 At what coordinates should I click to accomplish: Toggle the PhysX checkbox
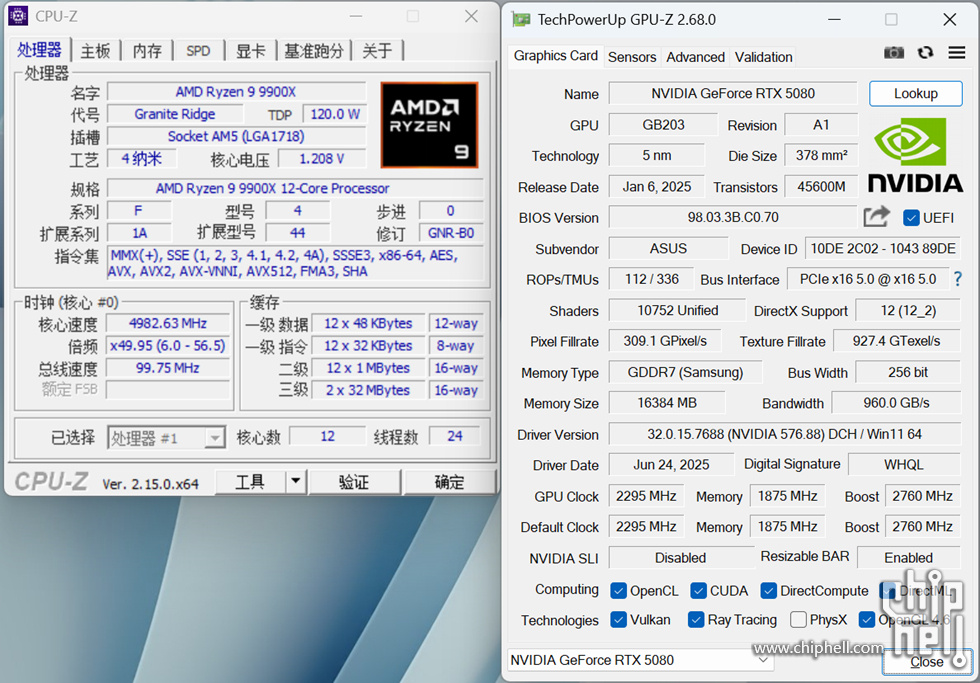(x=798, y=620)
